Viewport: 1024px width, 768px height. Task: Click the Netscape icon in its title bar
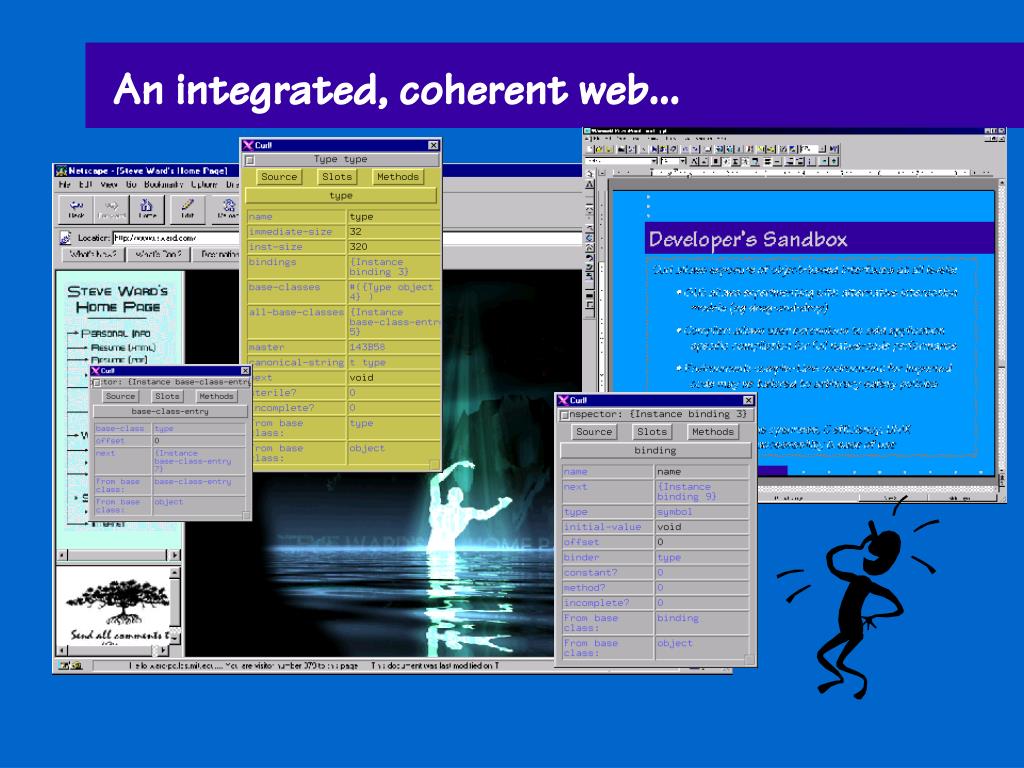point(61,170)
